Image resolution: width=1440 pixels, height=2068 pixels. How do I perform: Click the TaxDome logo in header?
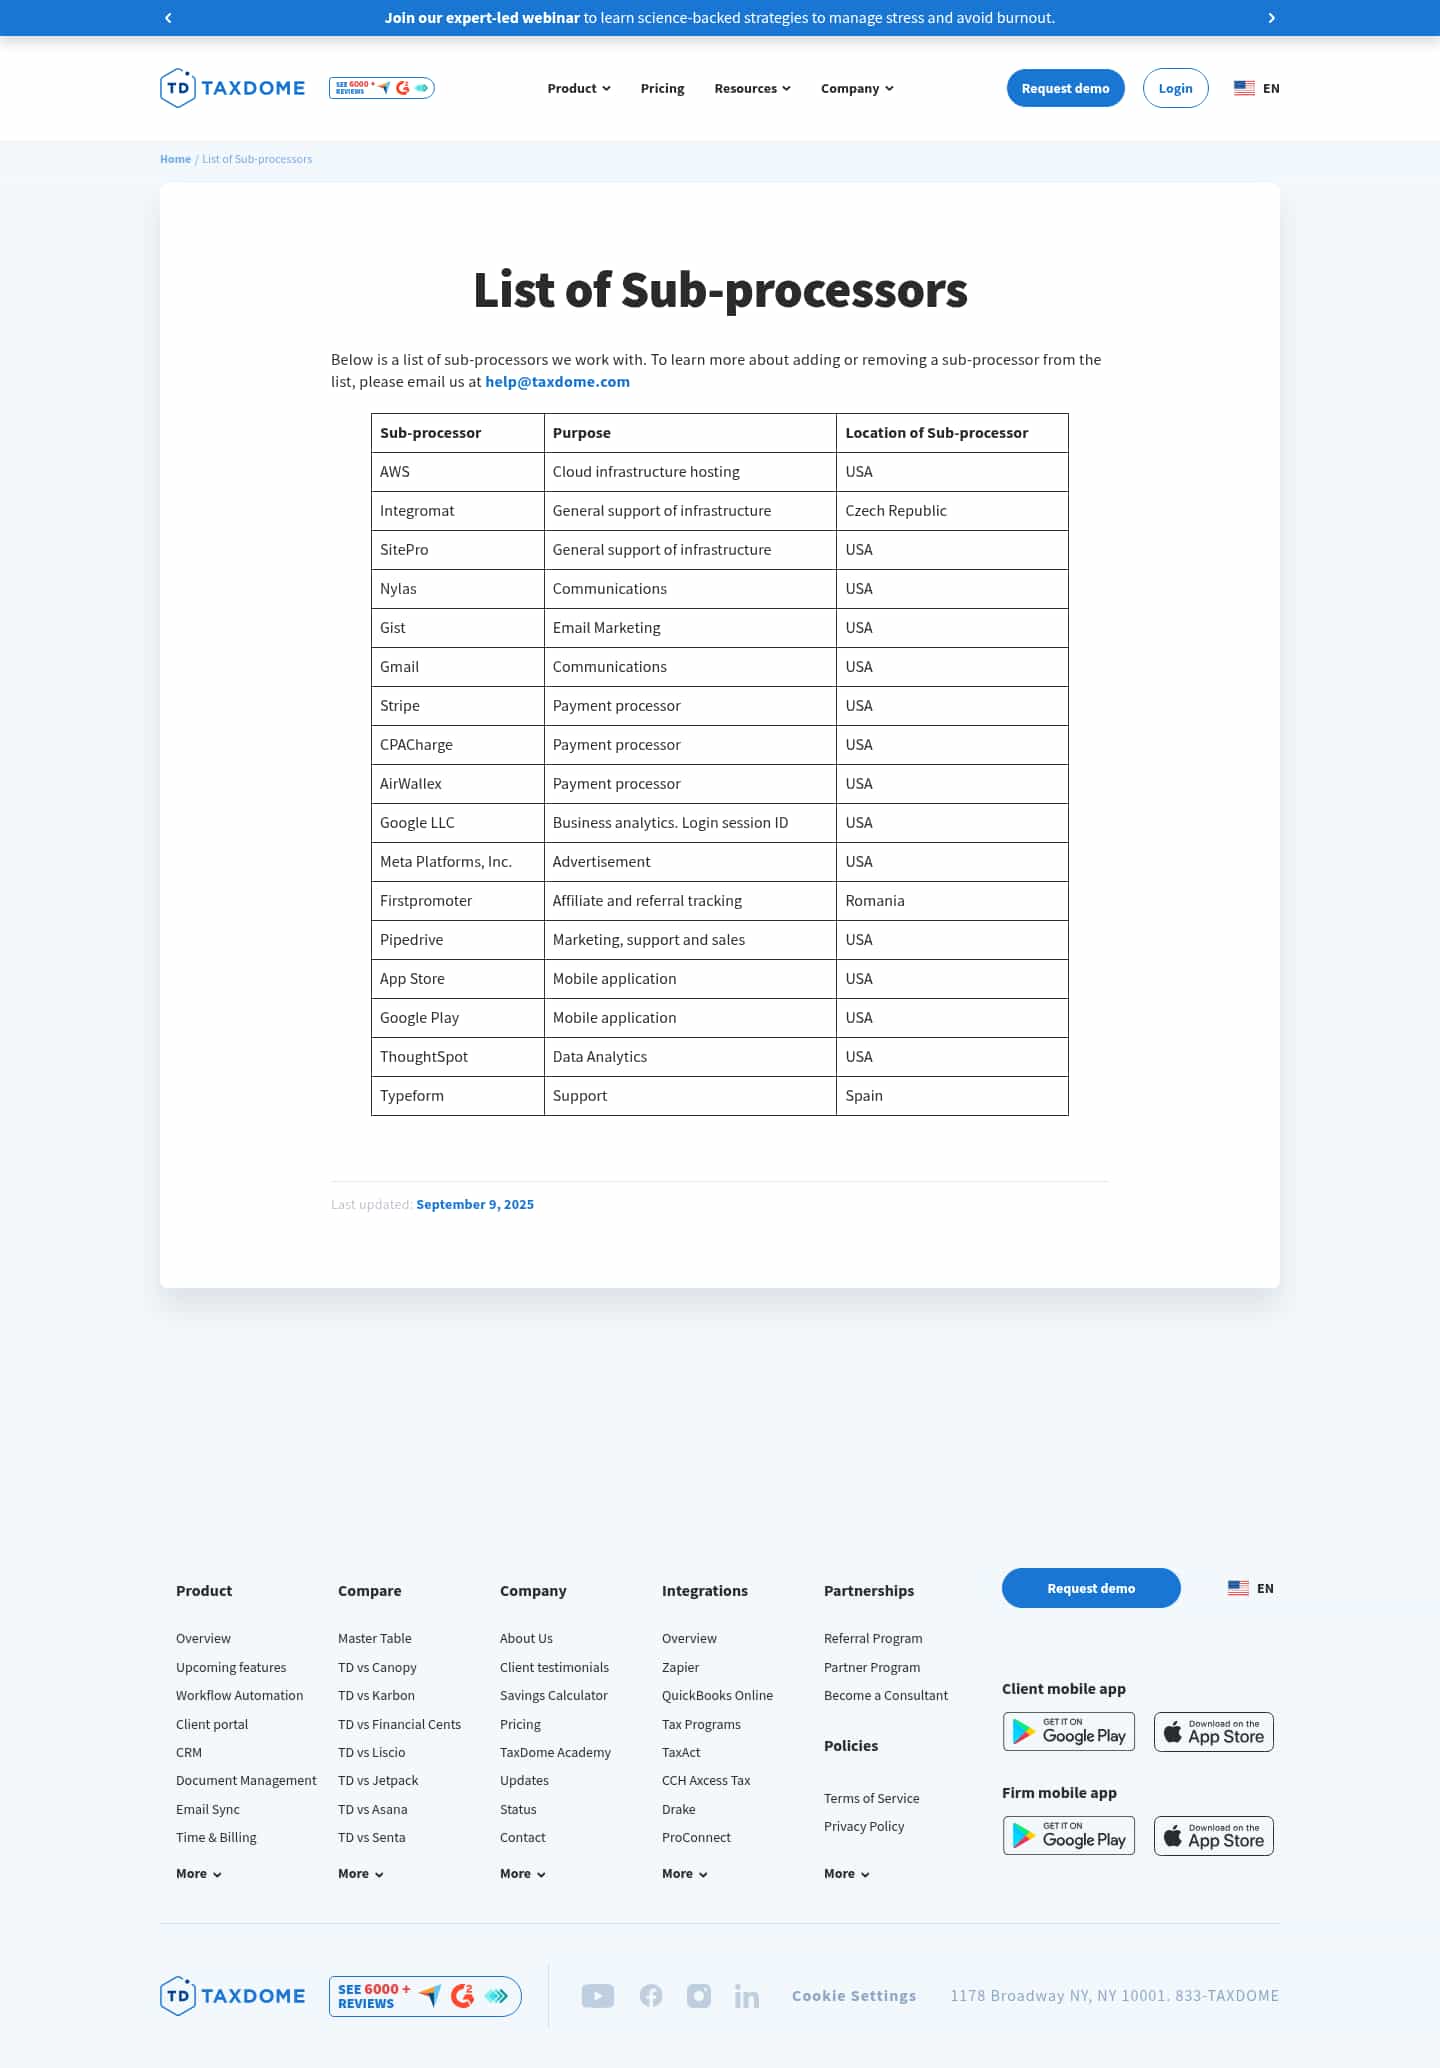tap(233, 88)
